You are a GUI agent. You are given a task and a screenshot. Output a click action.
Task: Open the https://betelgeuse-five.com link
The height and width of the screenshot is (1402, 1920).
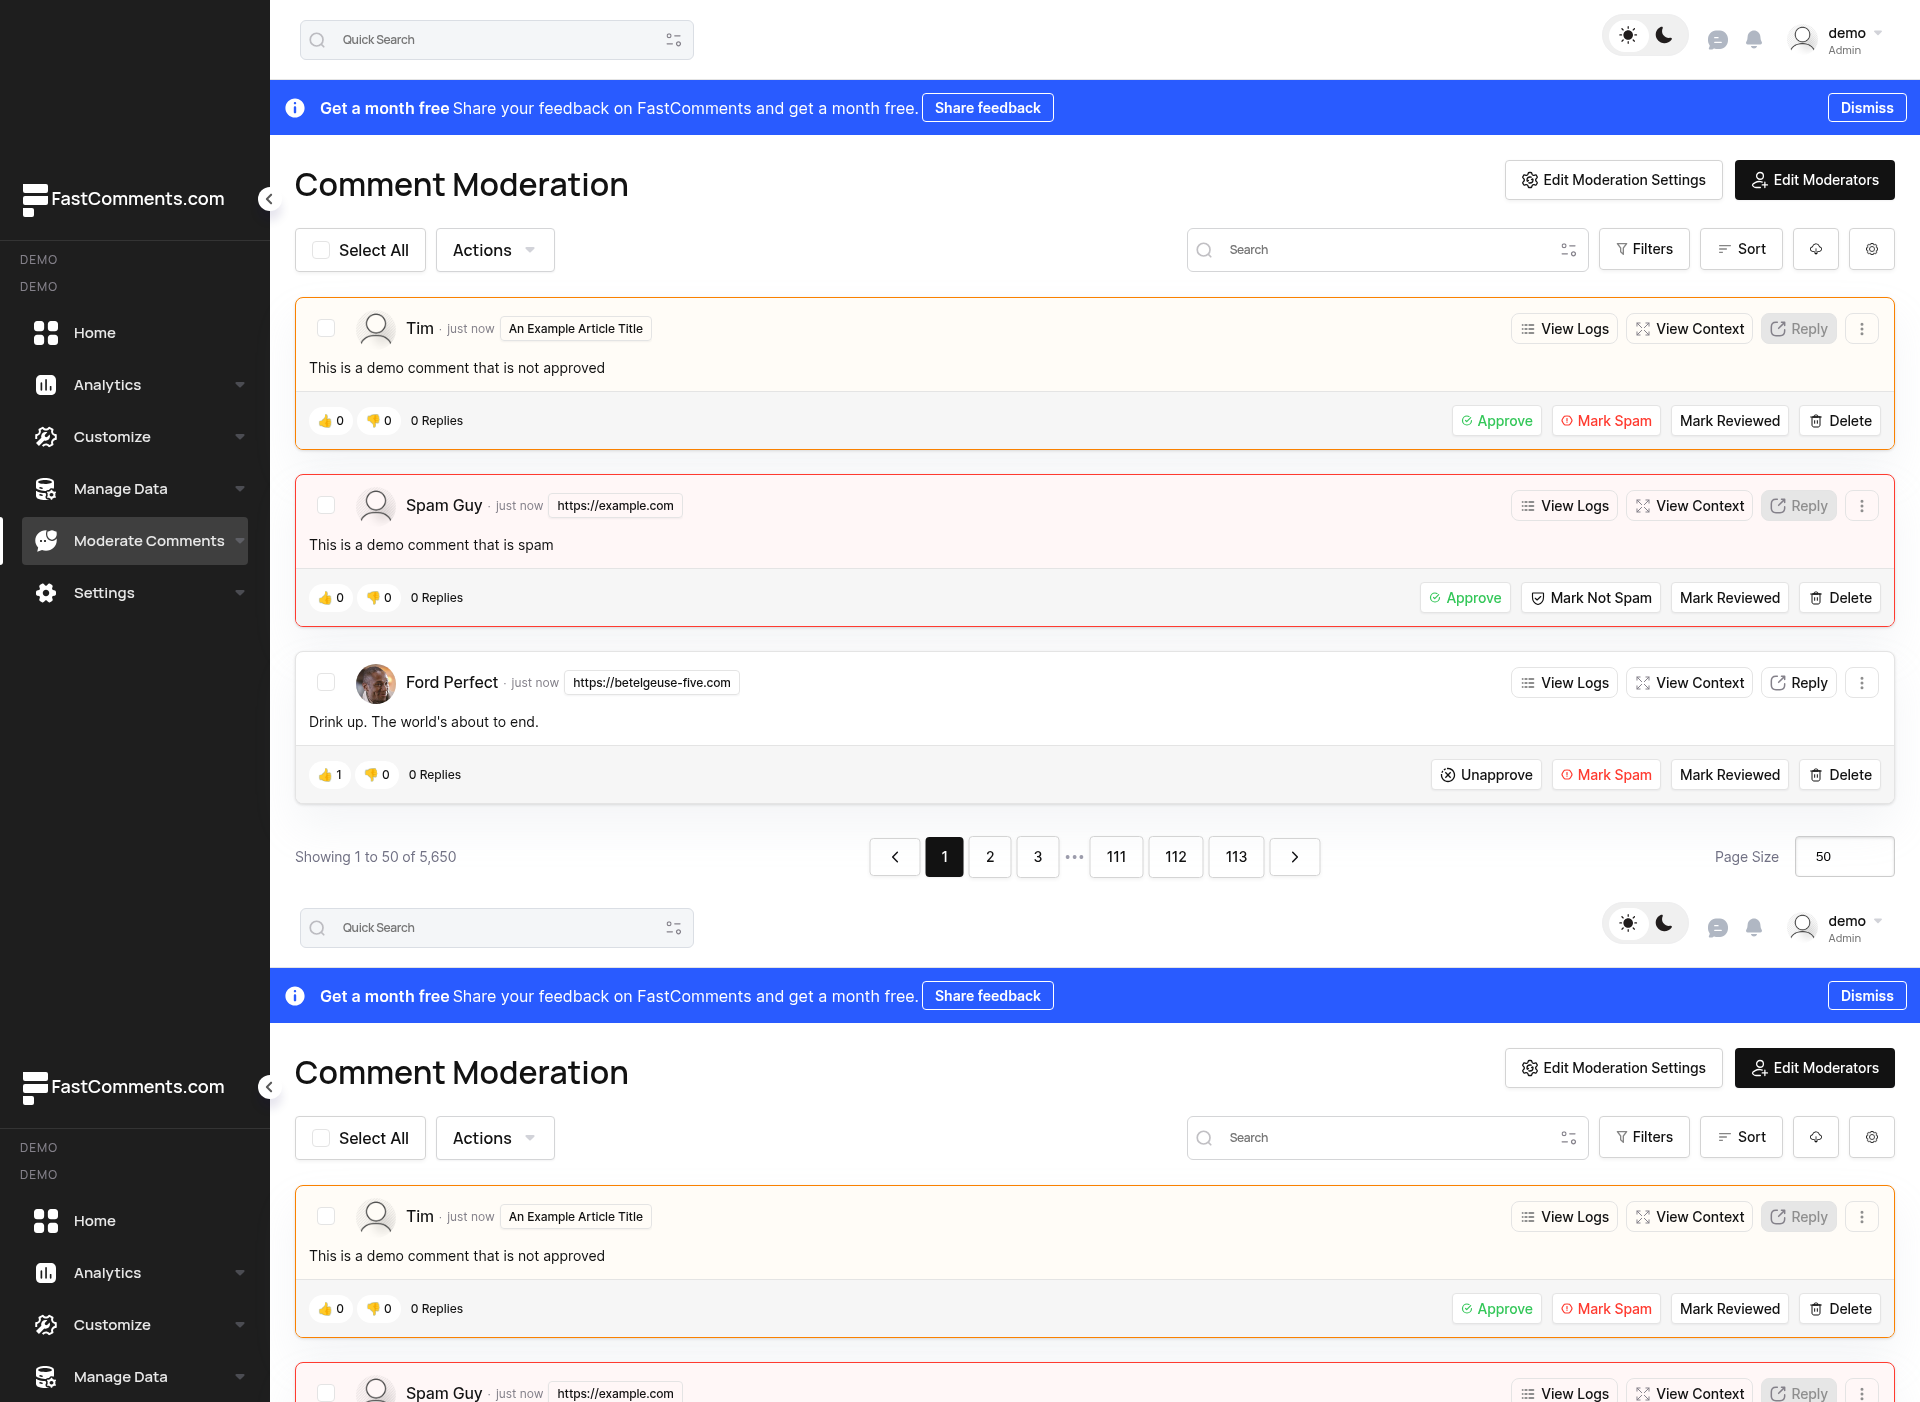pyautogui.click(x=652, y=683)
